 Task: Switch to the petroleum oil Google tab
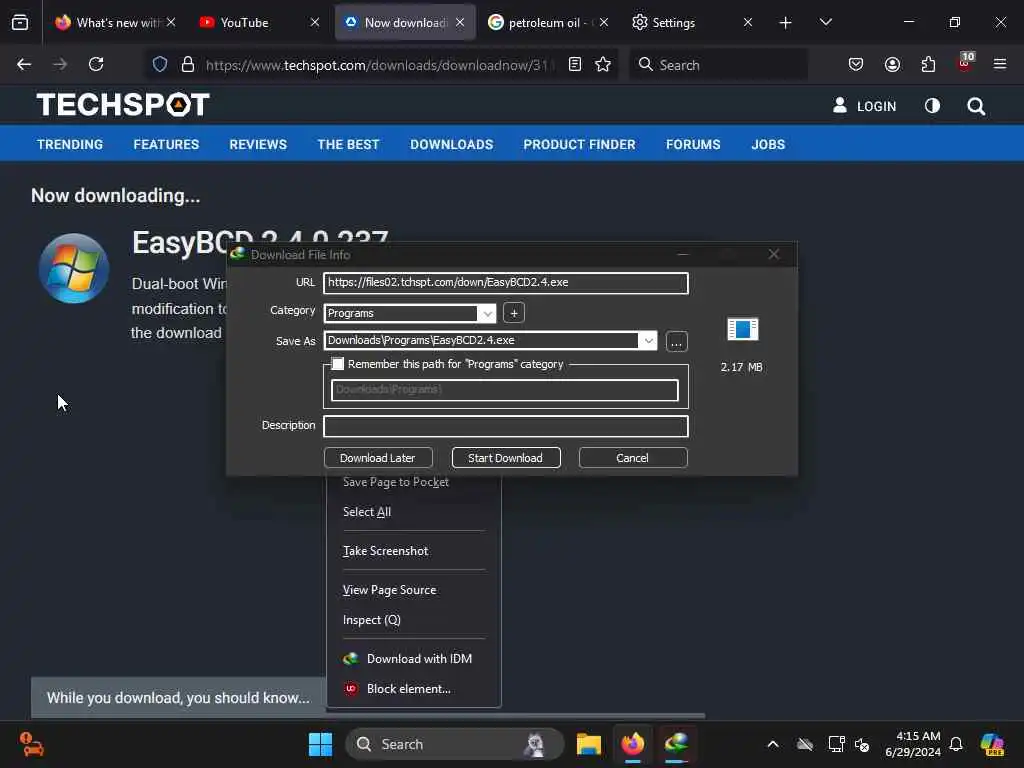(x=547, y=22)
